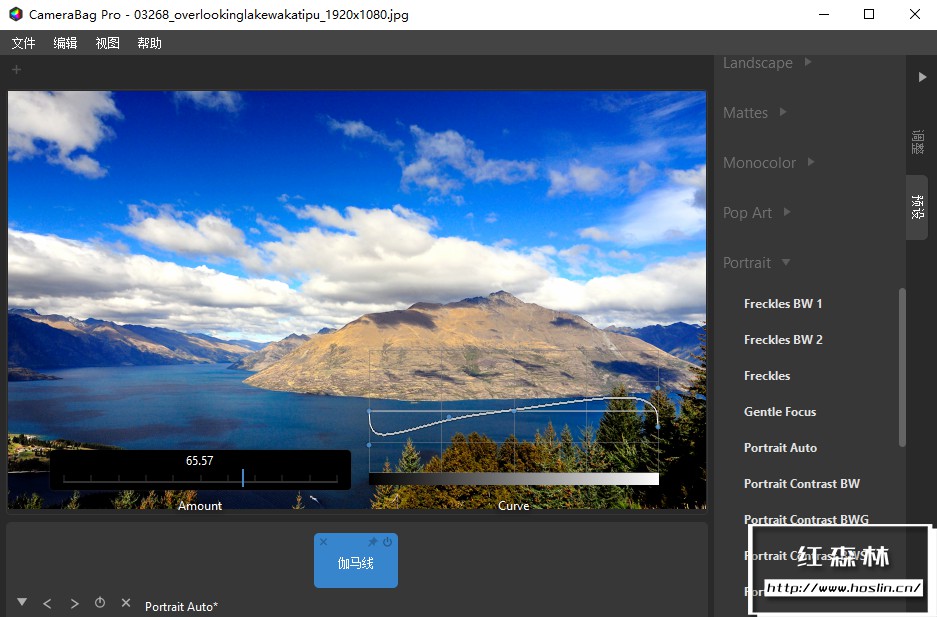Click the Portrait Auto* preset name
Viewport: 937px width, 617px height.
(181, 606)
